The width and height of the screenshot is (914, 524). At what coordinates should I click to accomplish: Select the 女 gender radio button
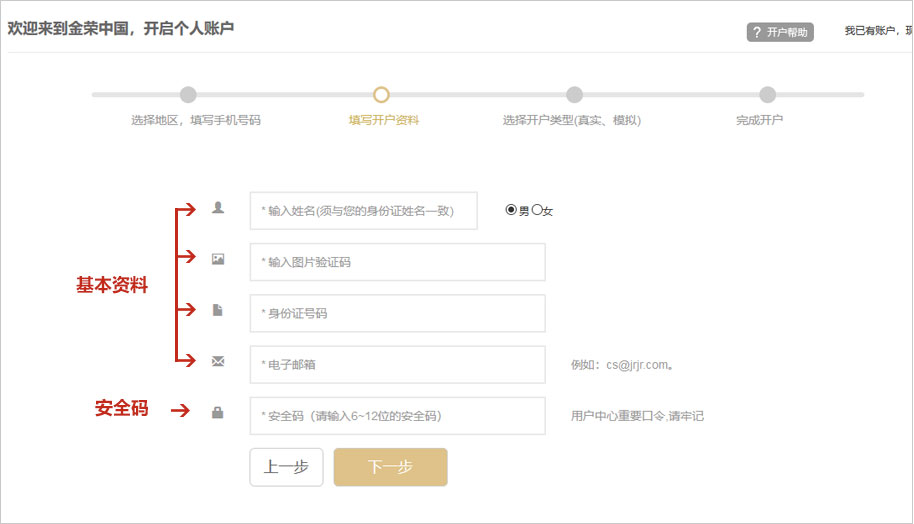[537, 209]
